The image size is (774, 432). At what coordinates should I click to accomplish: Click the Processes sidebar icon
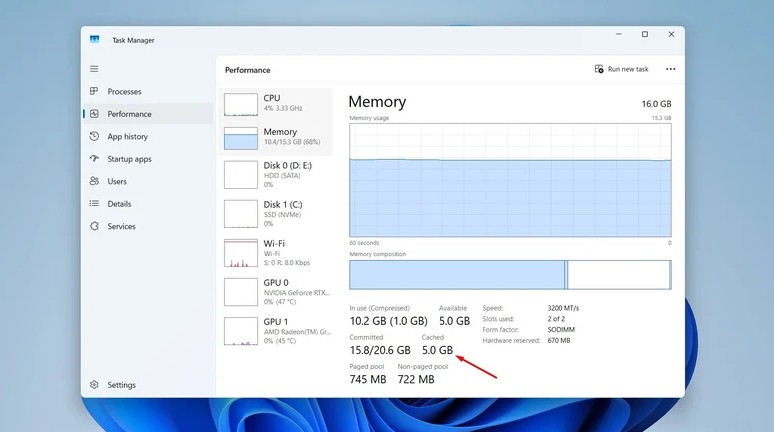pyautogui.click(x=95, y=92)
